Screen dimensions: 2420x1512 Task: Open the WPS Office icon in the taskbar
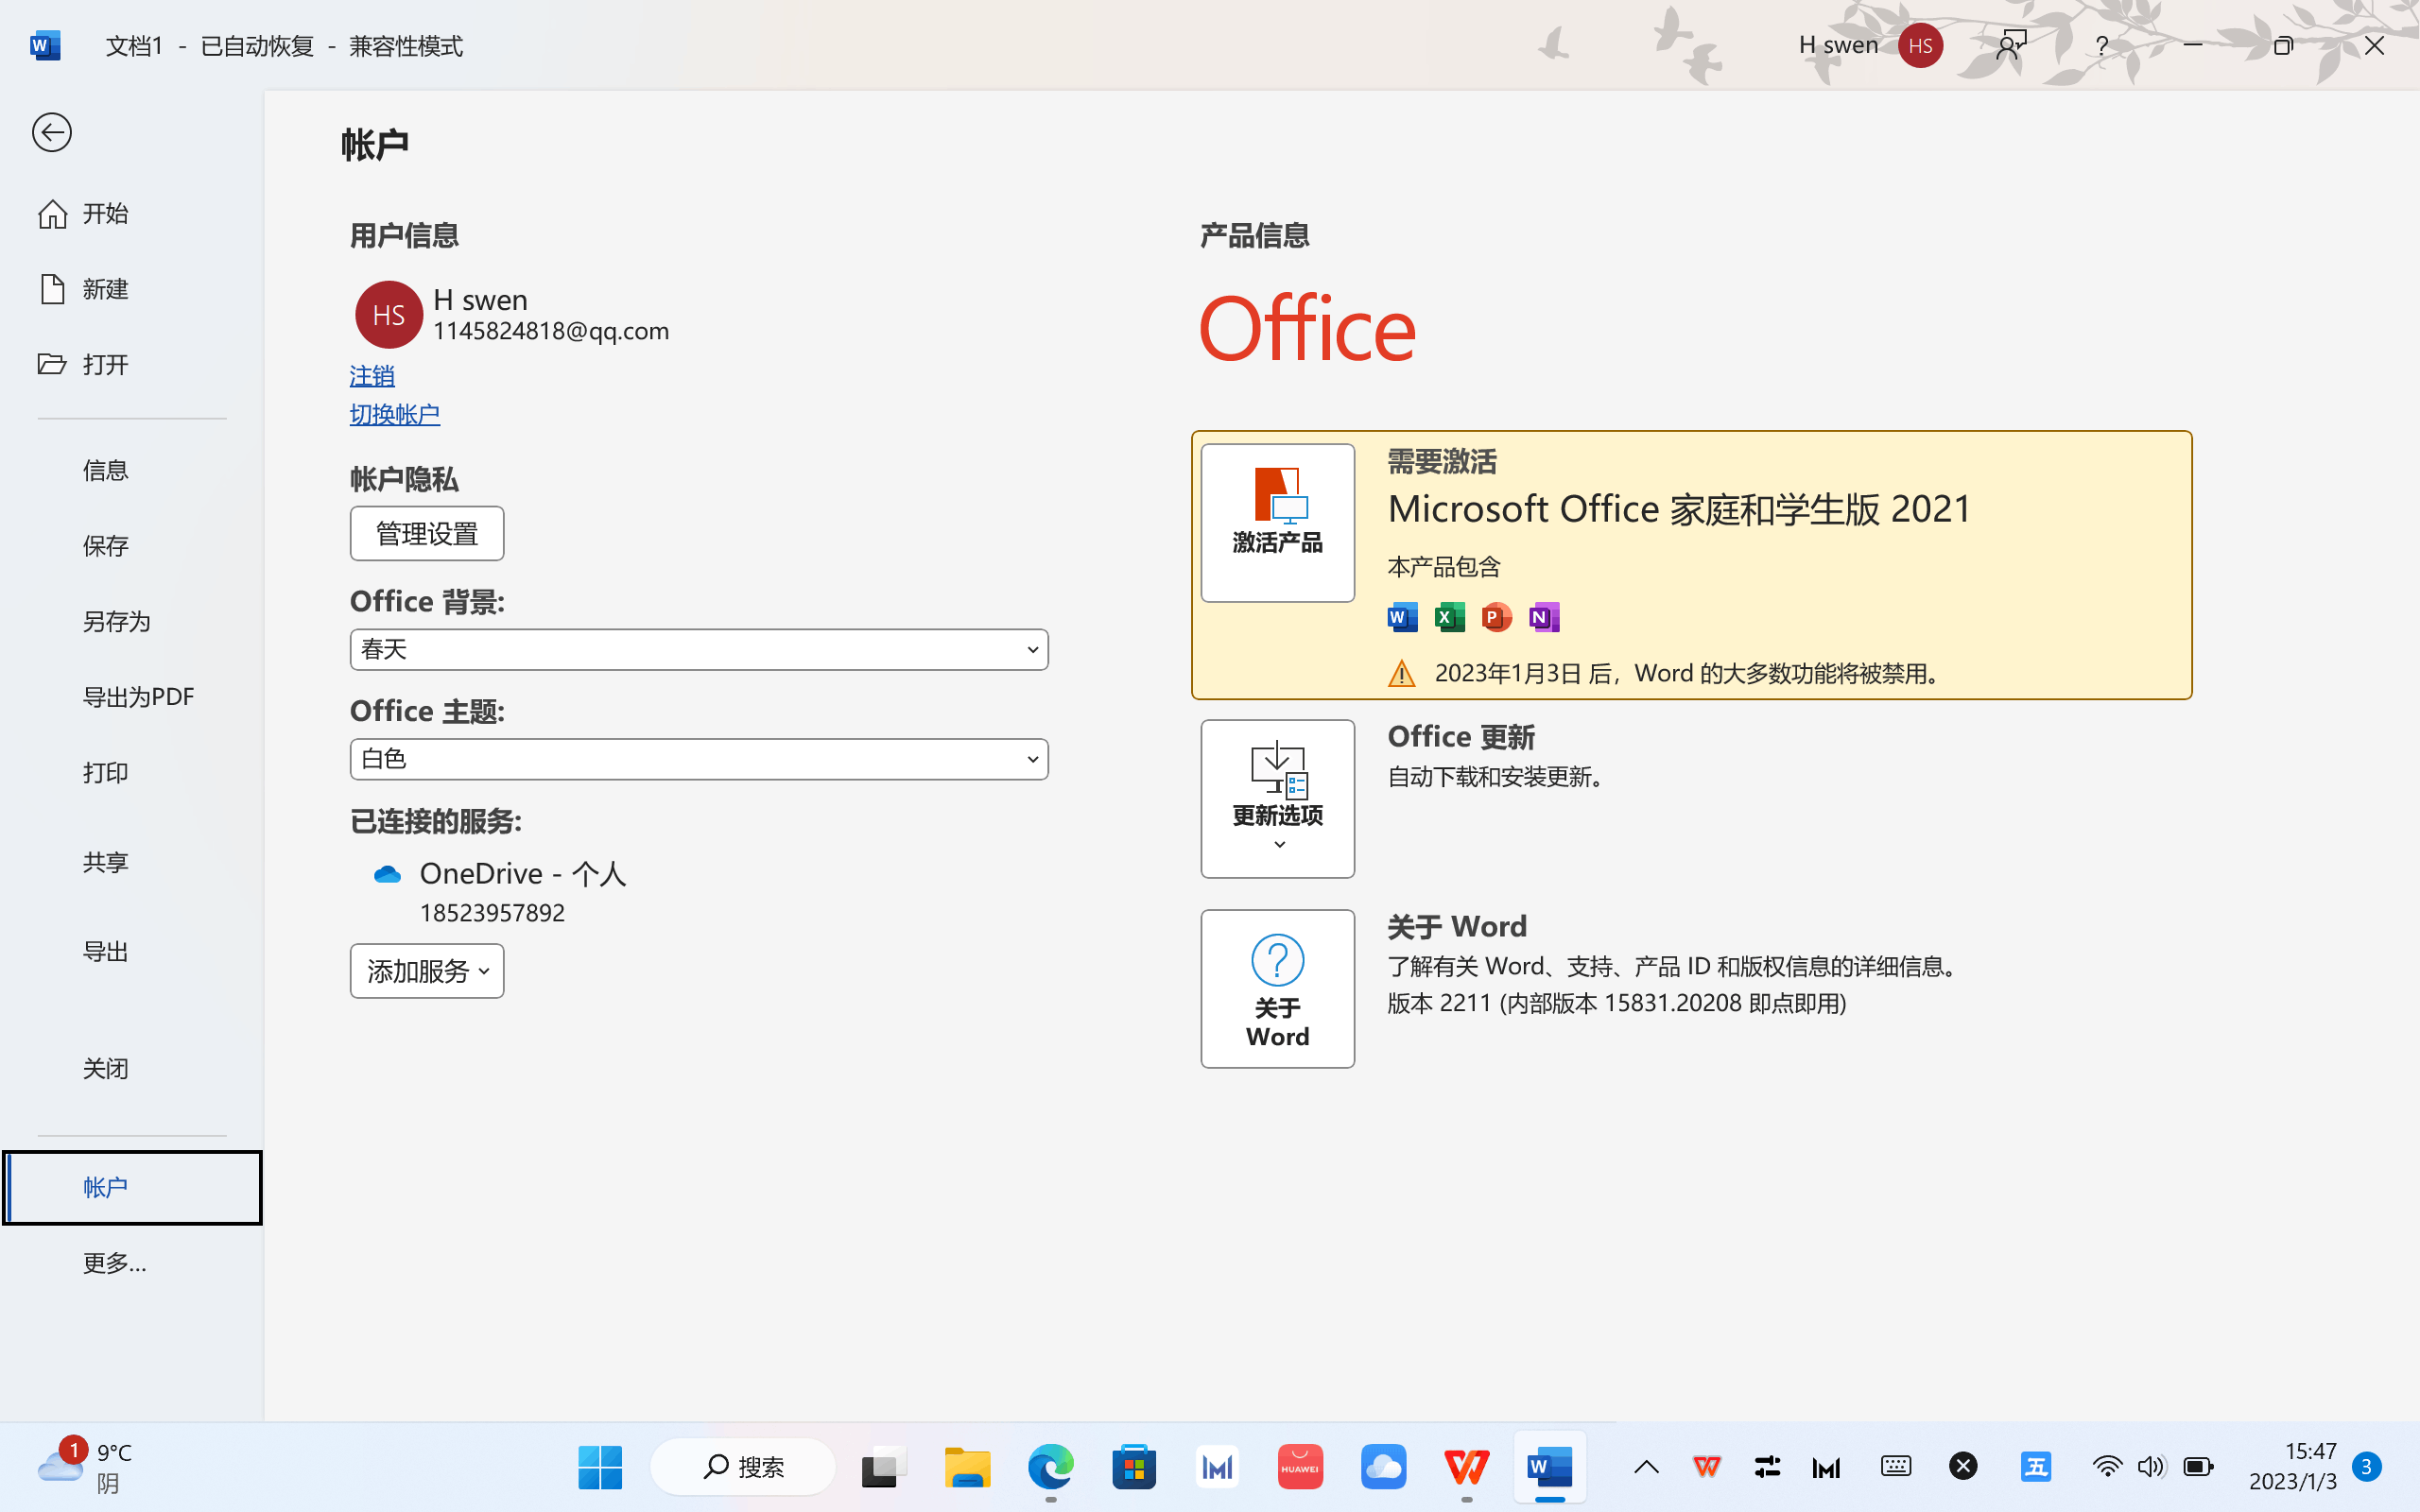click(x=1466, y=1467)
